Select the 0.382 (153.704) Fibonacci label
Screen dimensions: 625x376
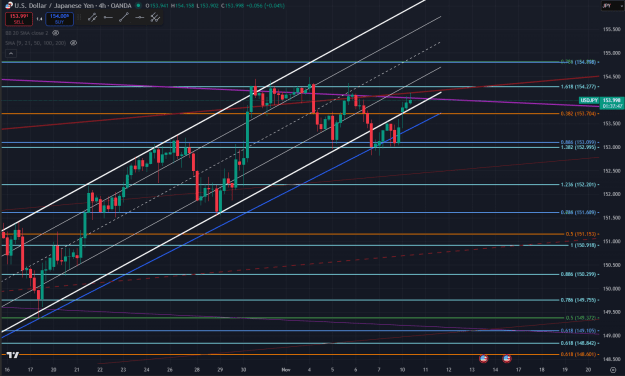pyautogui.click(x=578, y=114)
